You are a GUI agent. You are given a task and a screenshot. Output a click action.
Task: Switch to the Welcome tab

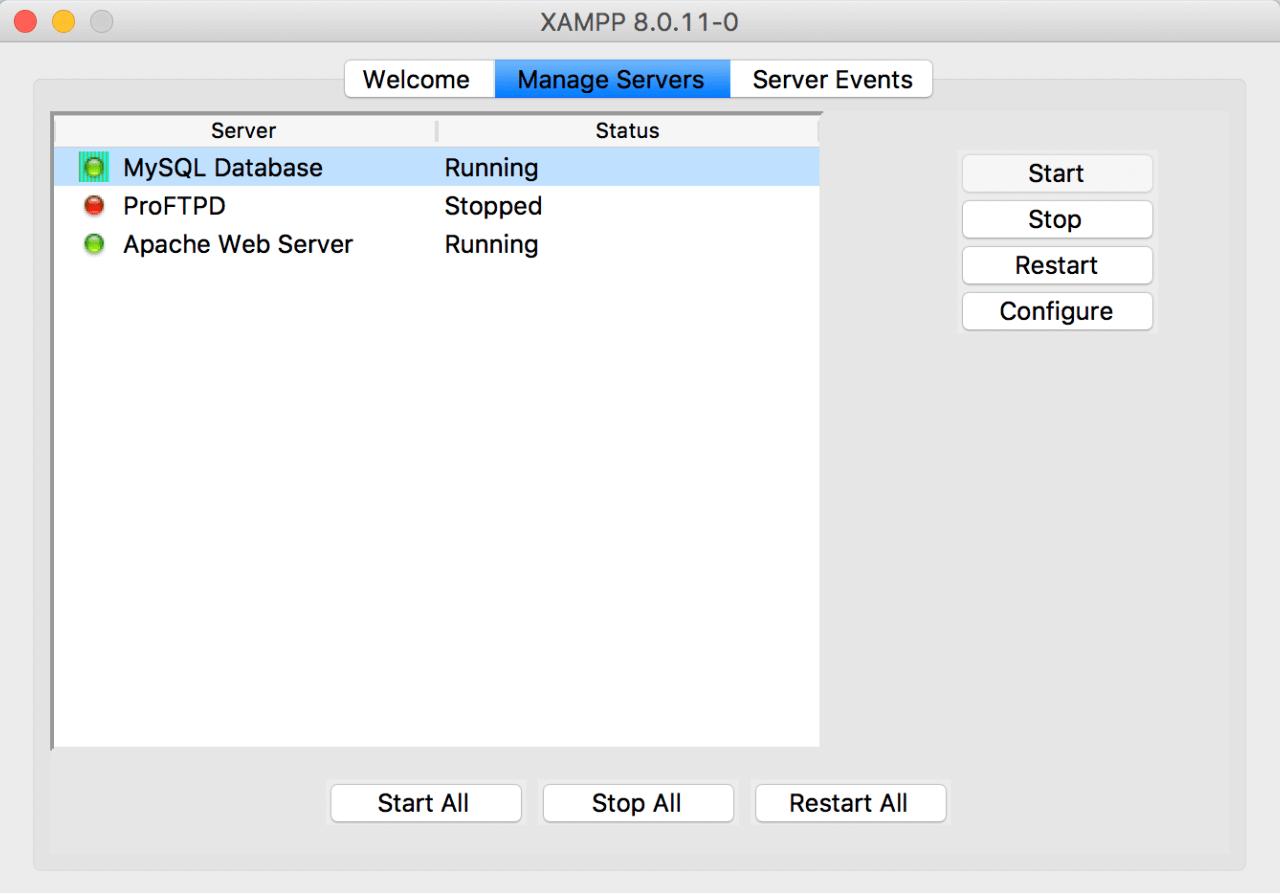tap(417, 79)
